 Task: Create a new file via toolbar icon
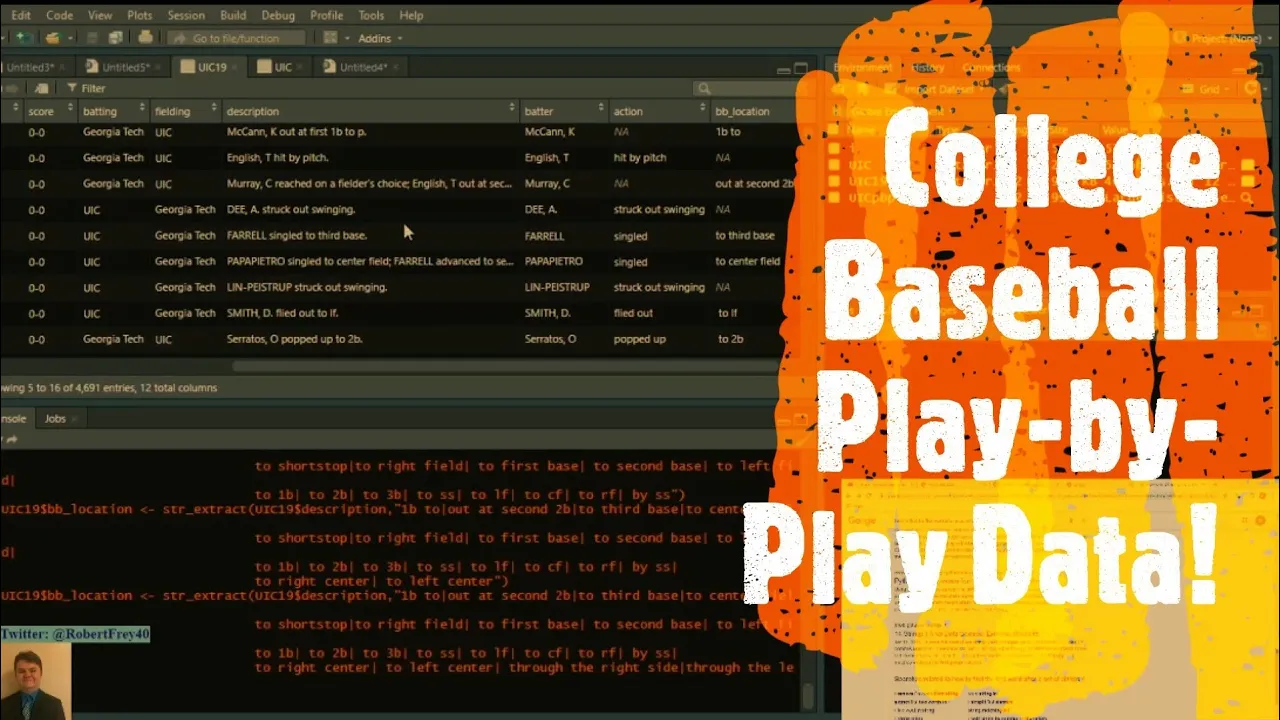pos(22,38)
